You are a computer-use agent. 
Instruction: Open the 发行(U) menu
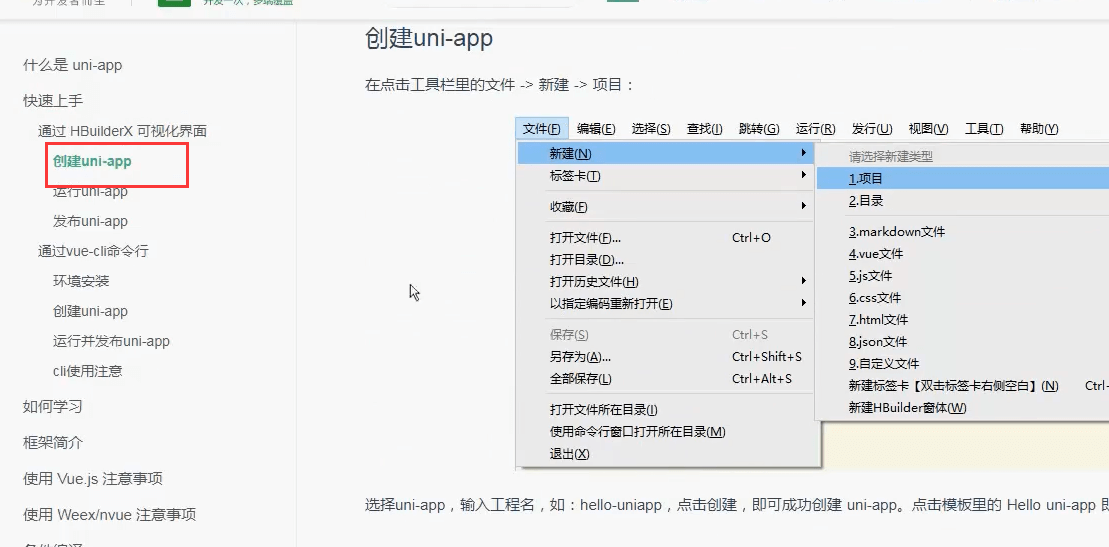pyautogui.click(x=872, y=129)
